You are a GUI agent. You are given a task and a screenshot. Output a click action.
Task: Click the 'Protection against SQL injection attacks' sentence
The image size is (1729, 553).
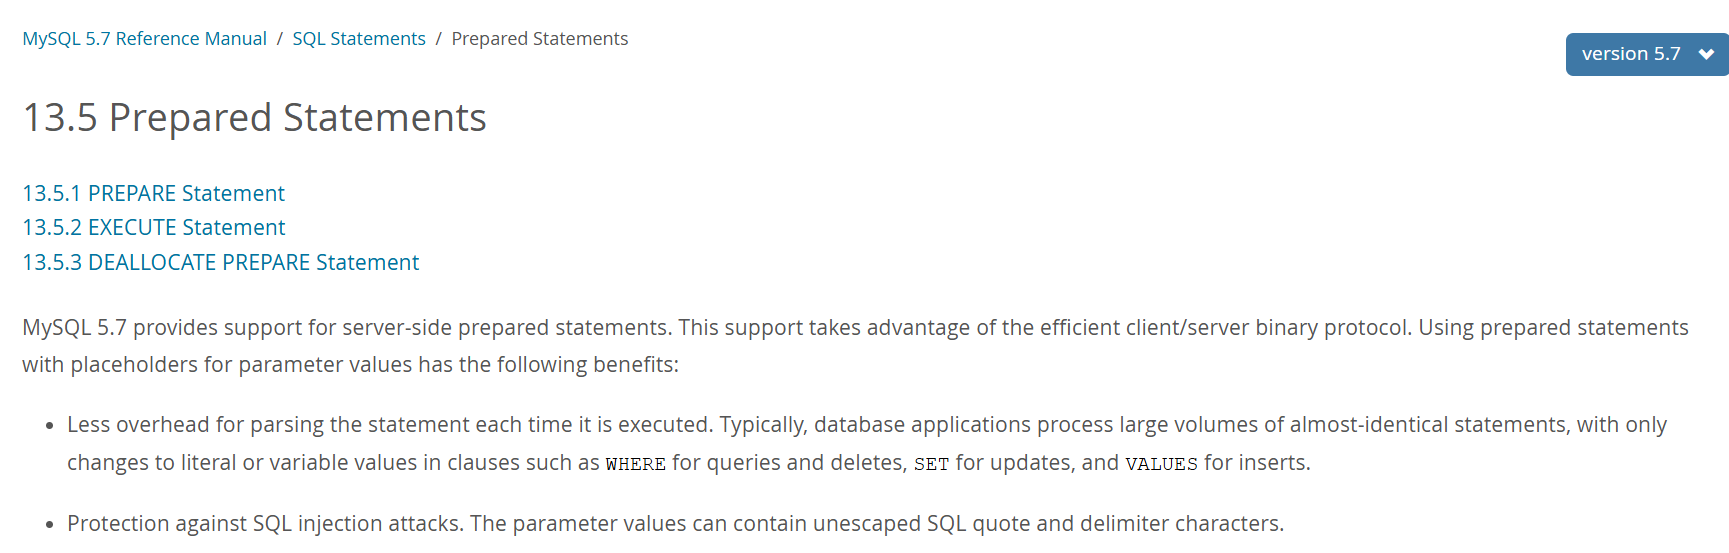coord(675,524)
